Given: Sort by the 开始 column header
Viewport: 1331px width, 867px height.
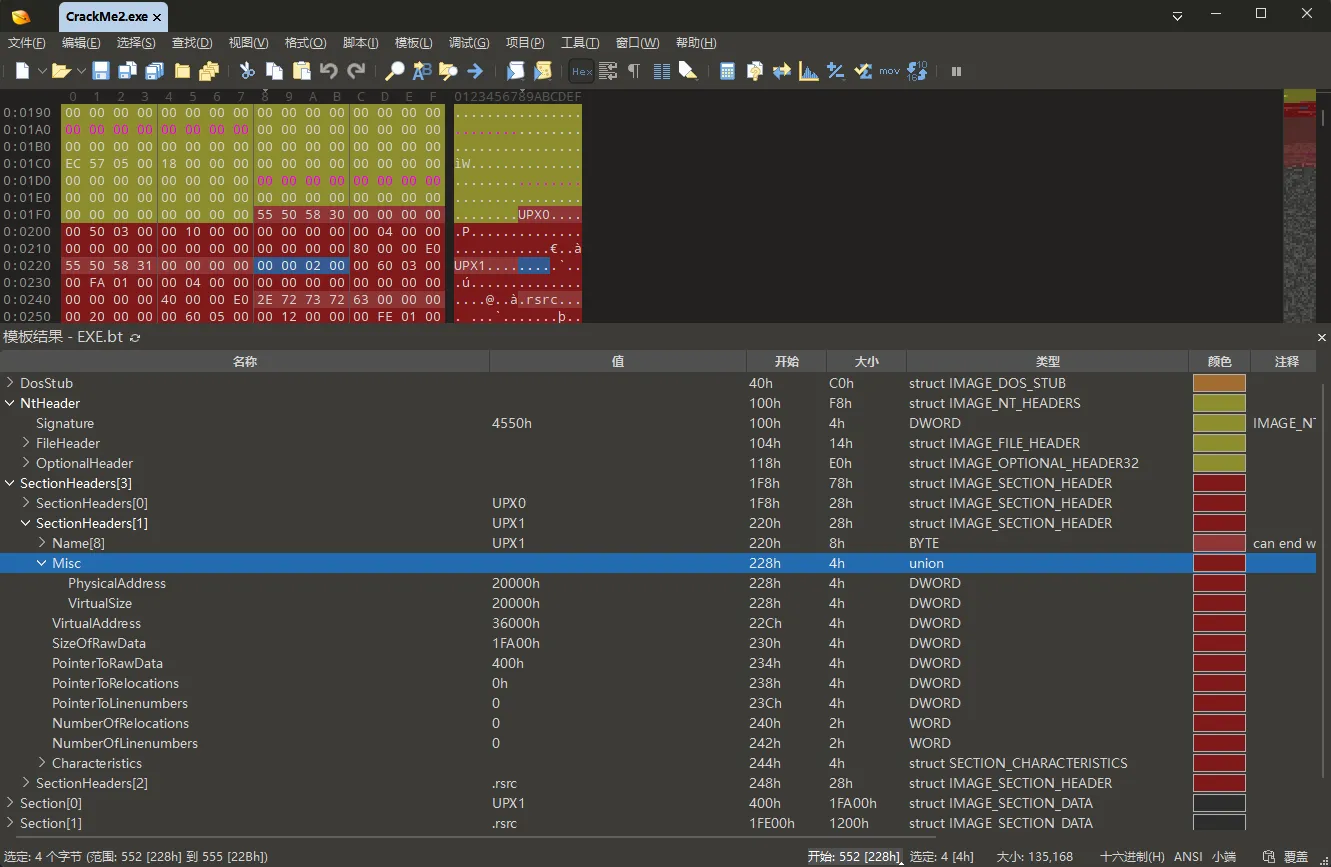Looking at the screenshot, I should (x=786, y=361).
